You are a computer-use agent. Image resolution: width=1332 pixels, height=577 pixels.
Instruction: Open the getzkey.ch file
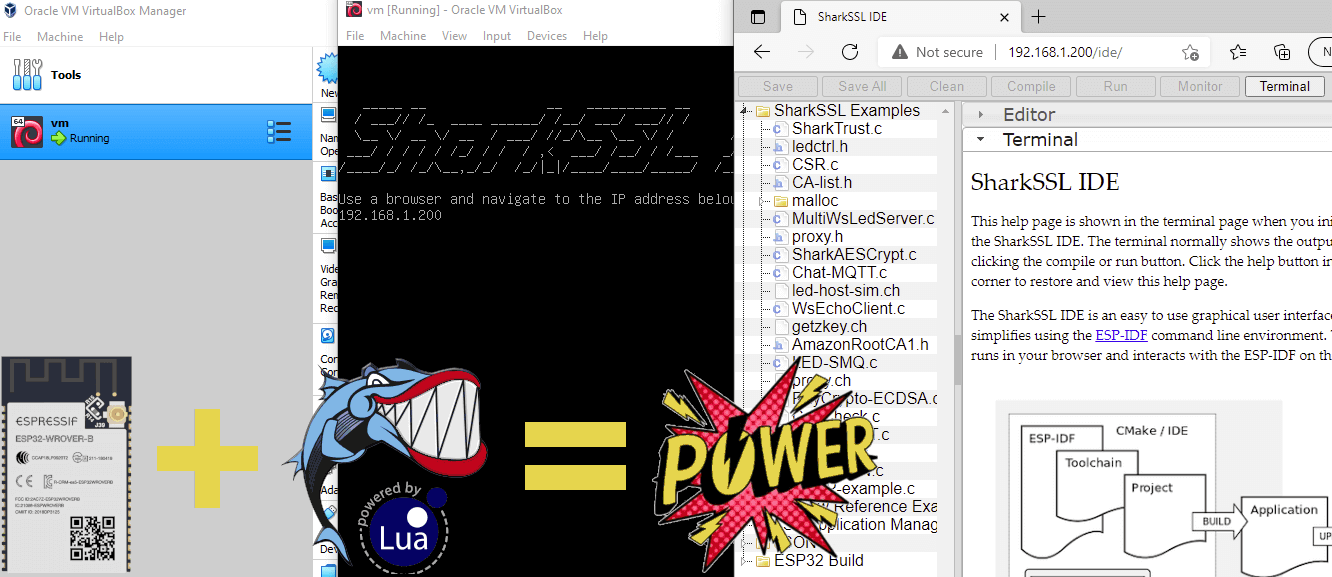[x=829, y=327]
